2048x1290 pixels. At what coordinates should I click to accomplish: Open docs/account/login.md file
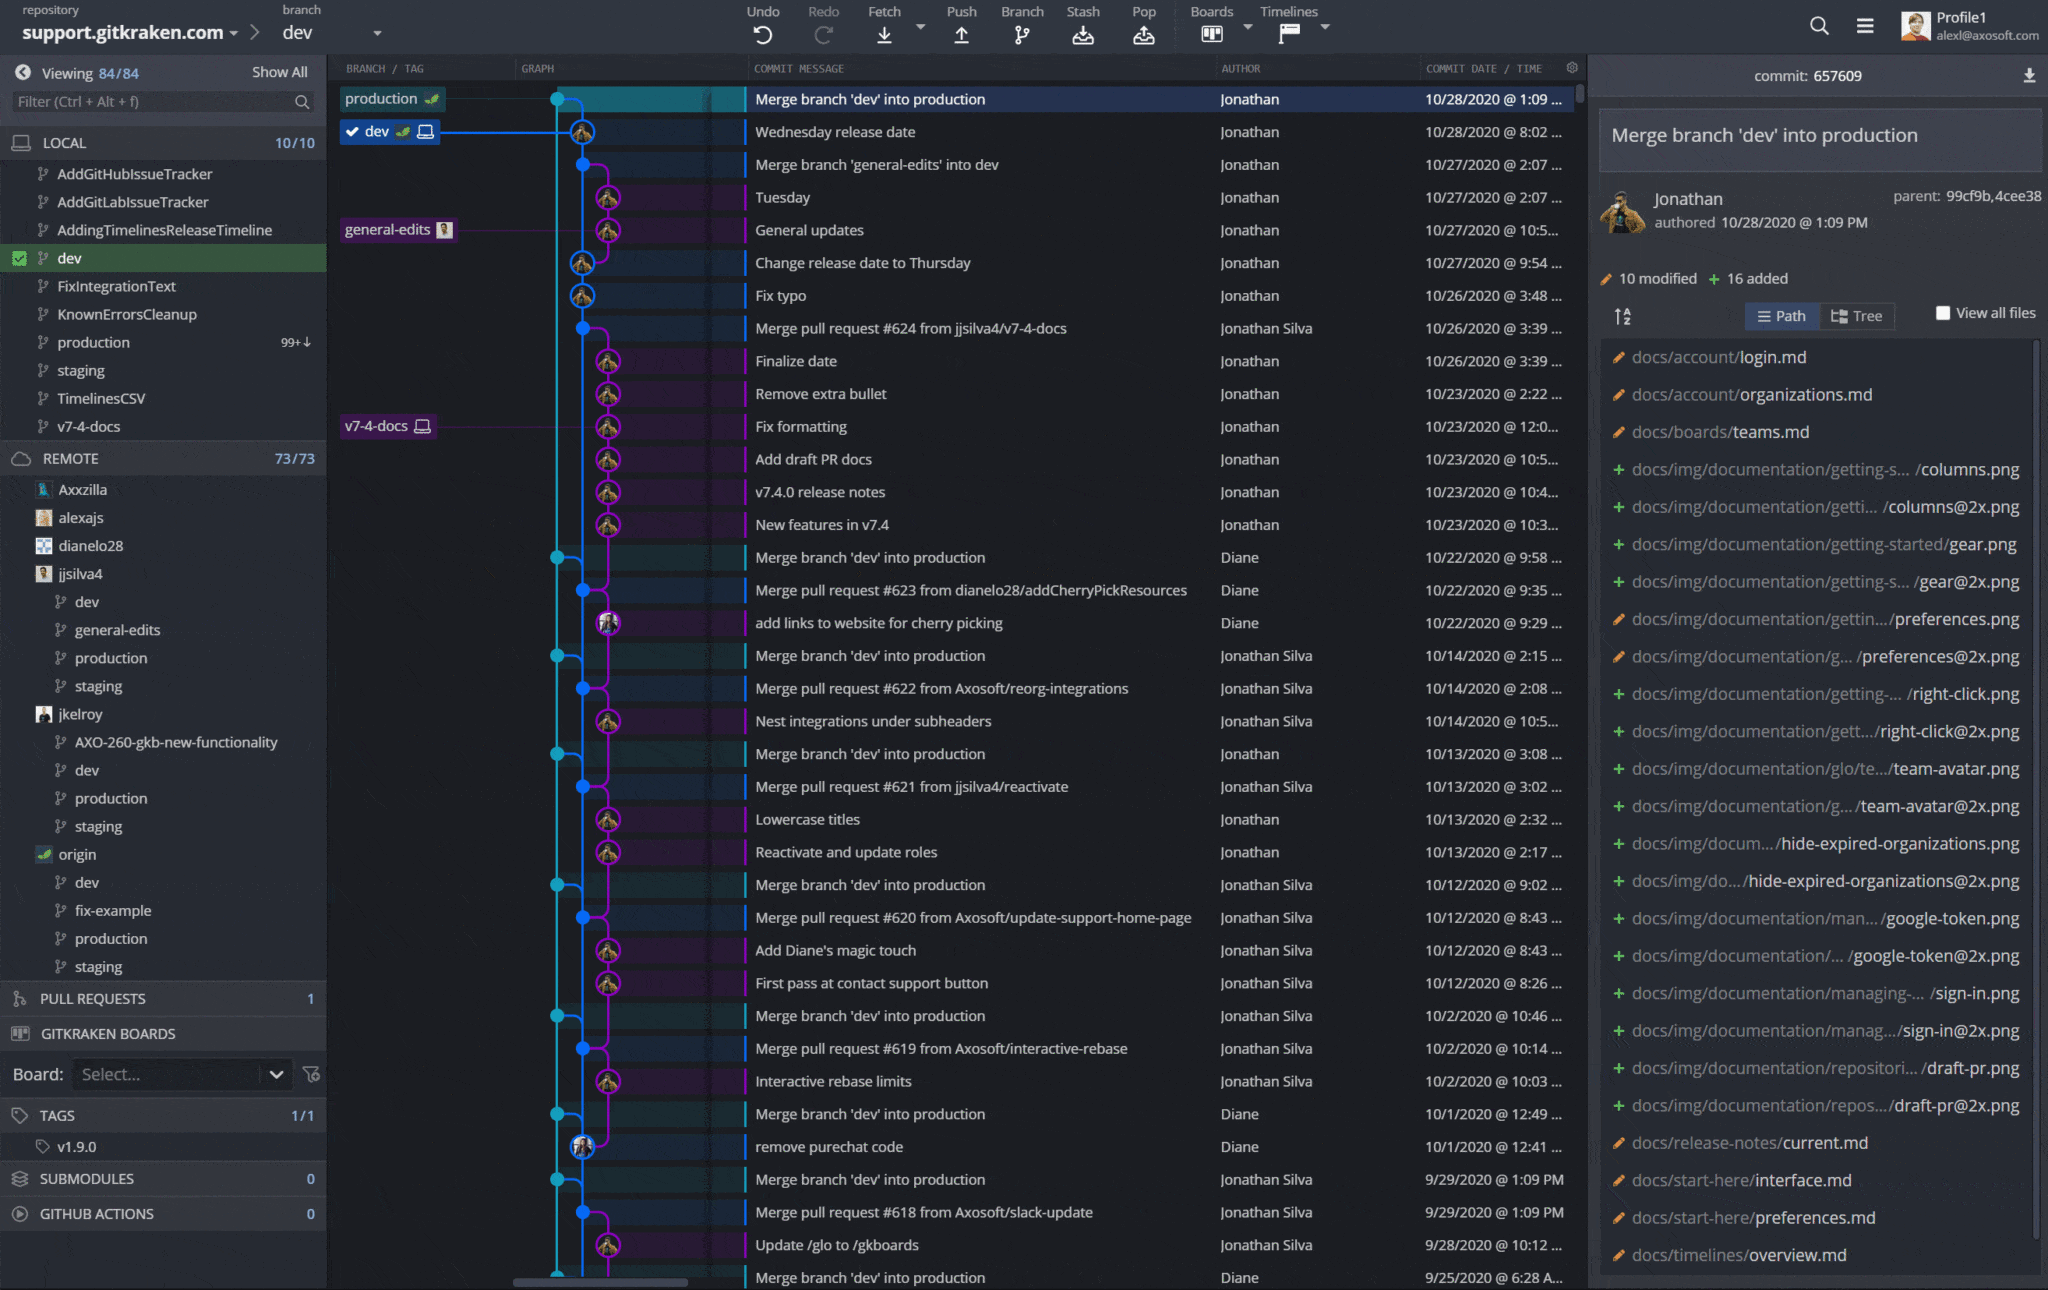coord(1817,358)
